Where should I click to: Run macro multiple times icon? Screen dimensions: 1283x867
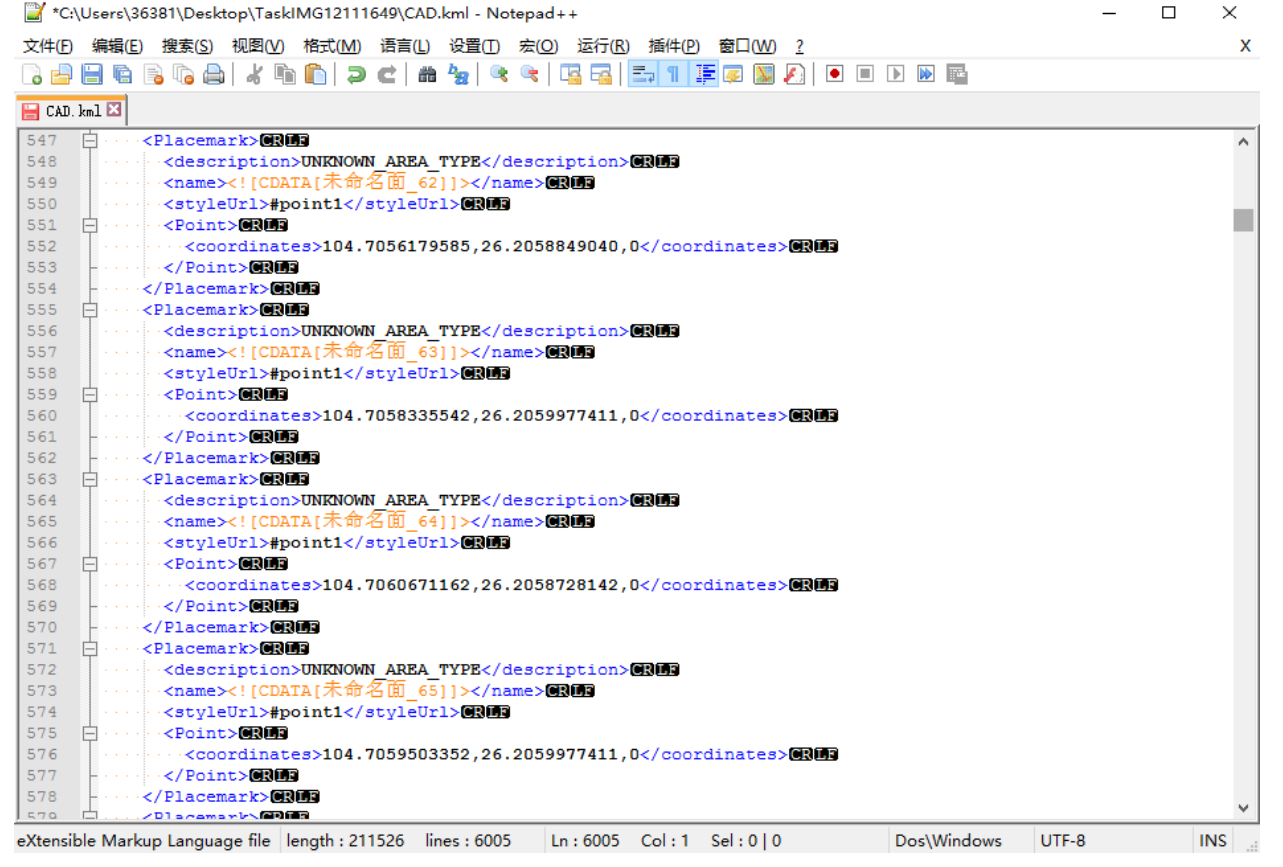point(926,74)
